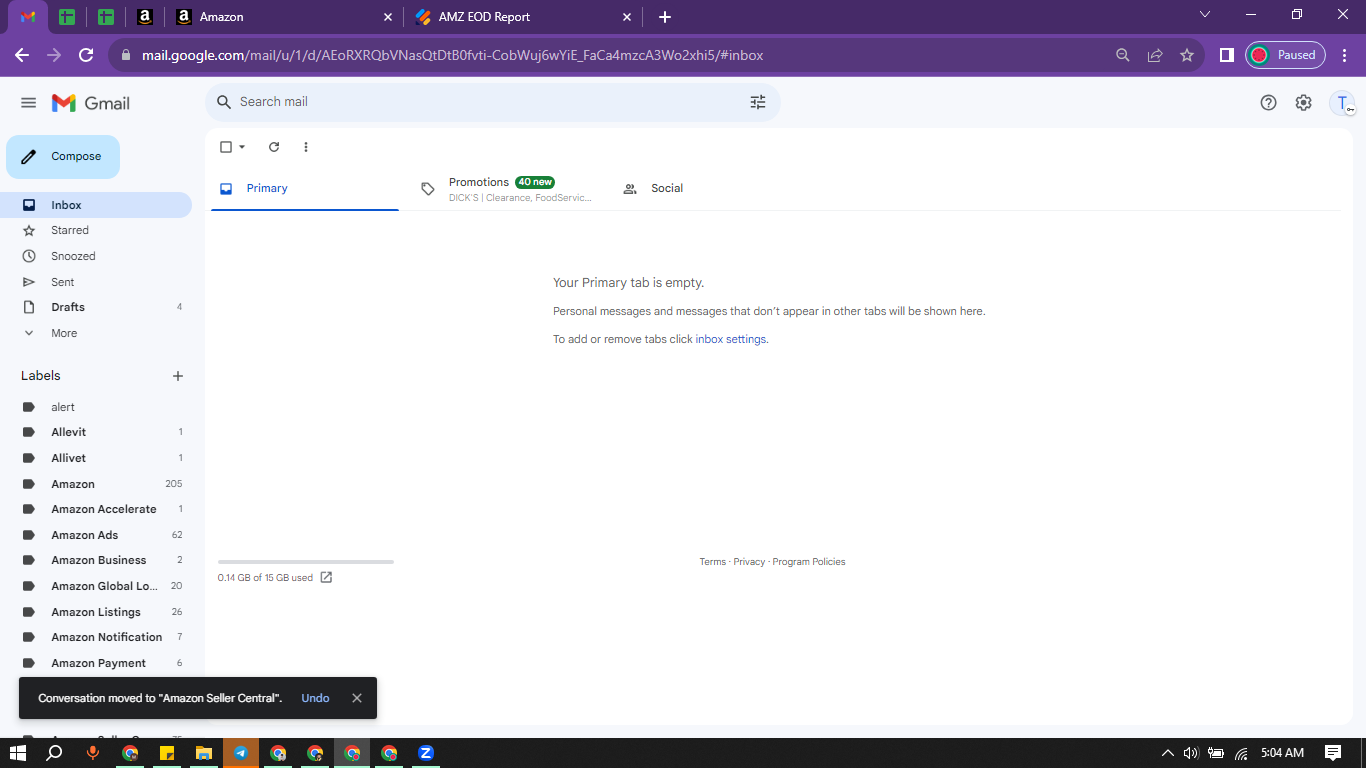Open a new browser tab with plus
The width and height of the screenshot is (1366, 768).
coord(665,17)
